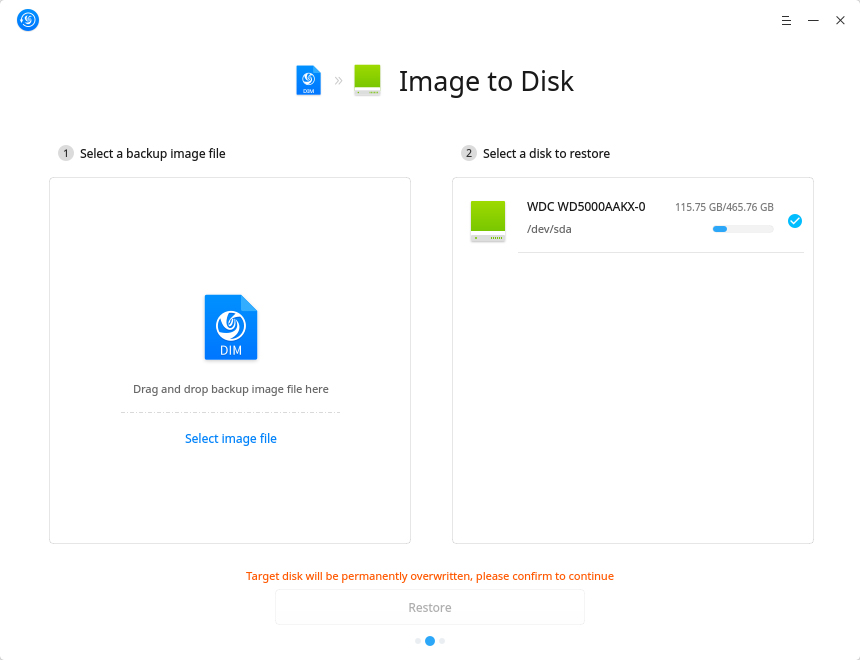The width and height of the screenshot is (860, 660).
Task: Click the Select image file link
Action: click(x=230, y=438)
